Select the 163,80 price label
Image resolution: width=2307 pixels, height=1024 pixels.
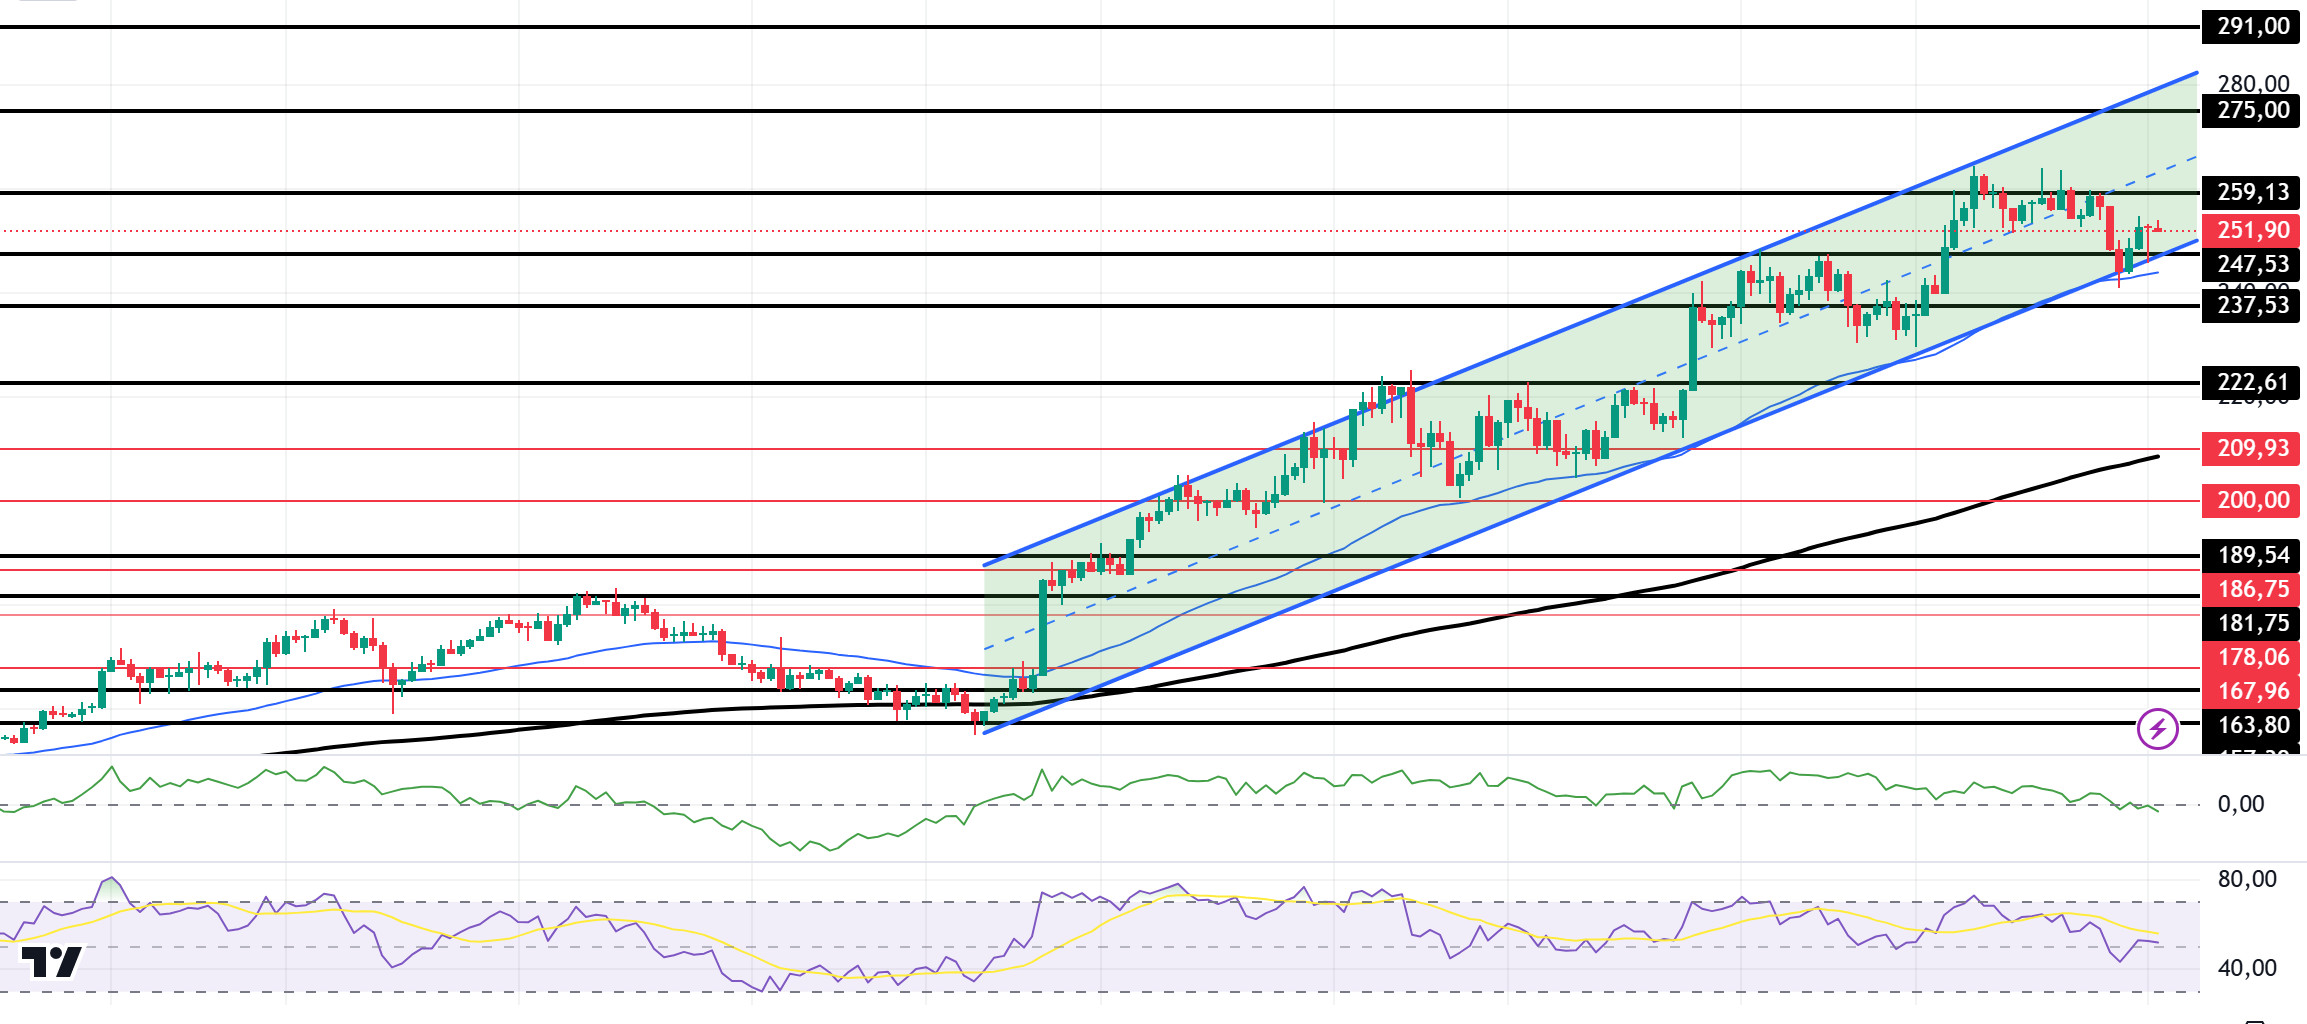pyautogui.click(x=2250, y=726)
